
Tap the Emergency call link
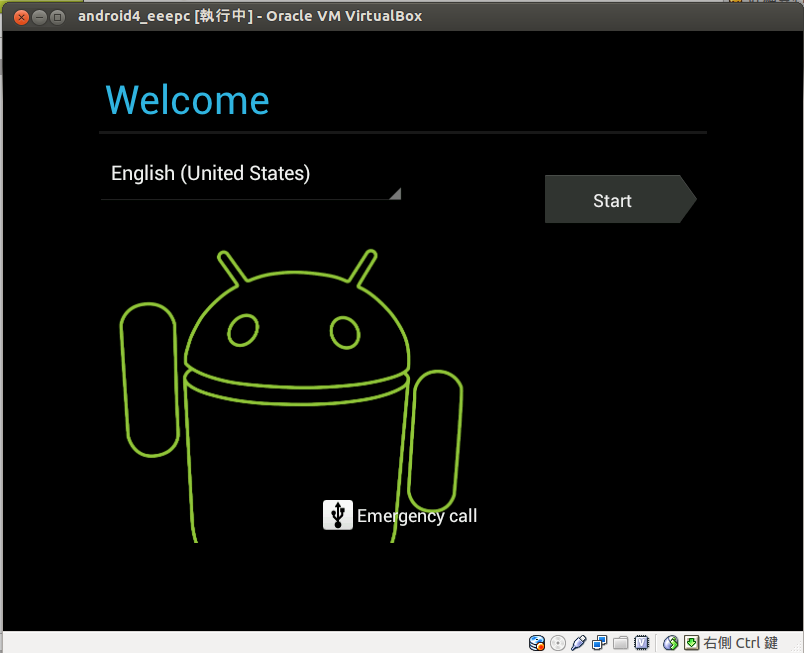pos(417,516)
